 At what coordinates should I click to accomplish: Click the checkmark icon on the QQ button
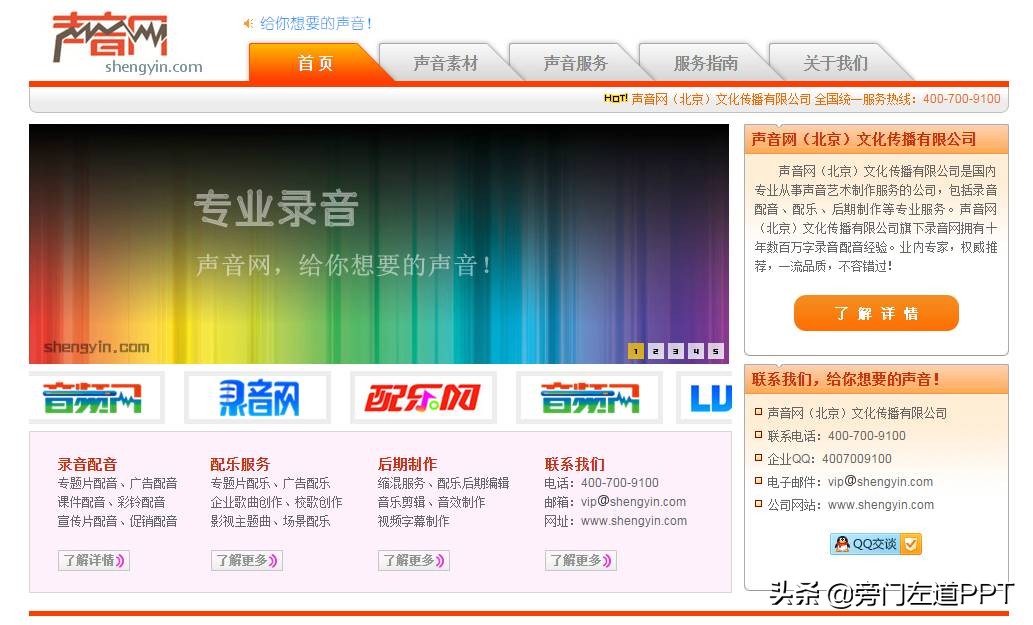click(911, 544)
